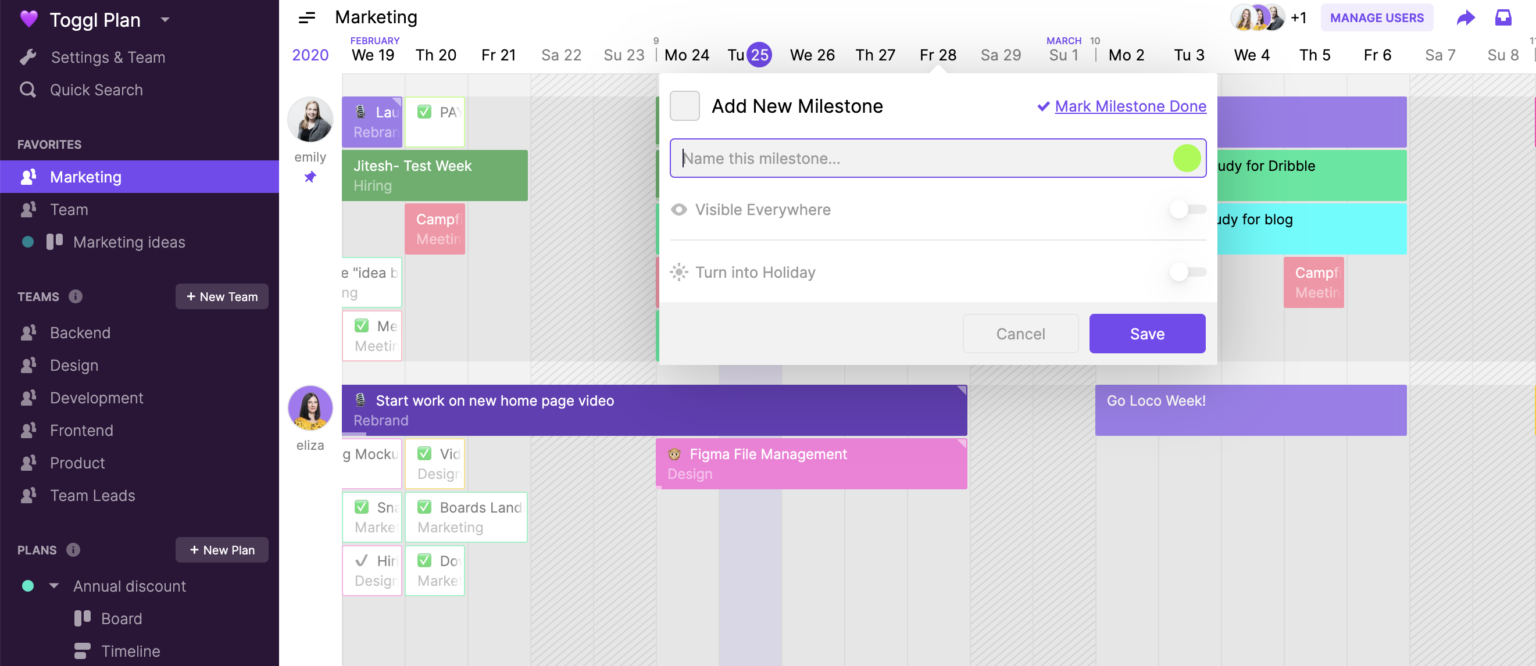Expand the user avatars showing +1
The height and width of the screenshot is (666, 1536).
pos(1298,17)
